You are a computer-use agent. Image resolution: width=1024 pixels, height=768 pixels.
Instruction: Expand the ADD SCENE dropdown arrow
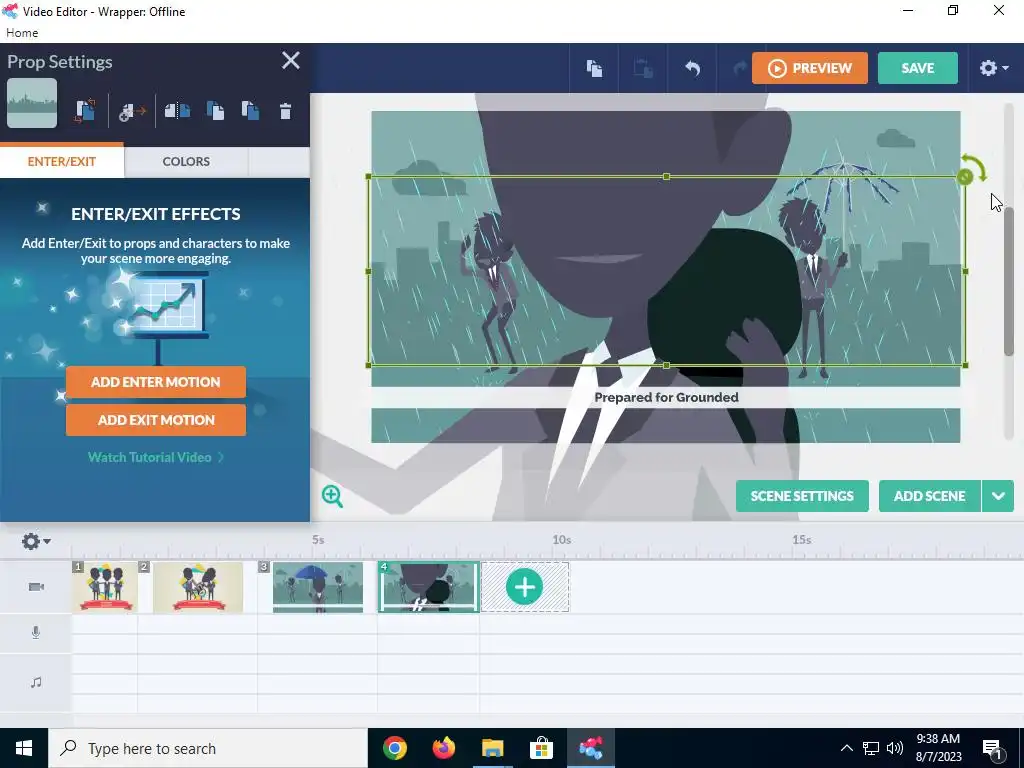coord(998,496)
